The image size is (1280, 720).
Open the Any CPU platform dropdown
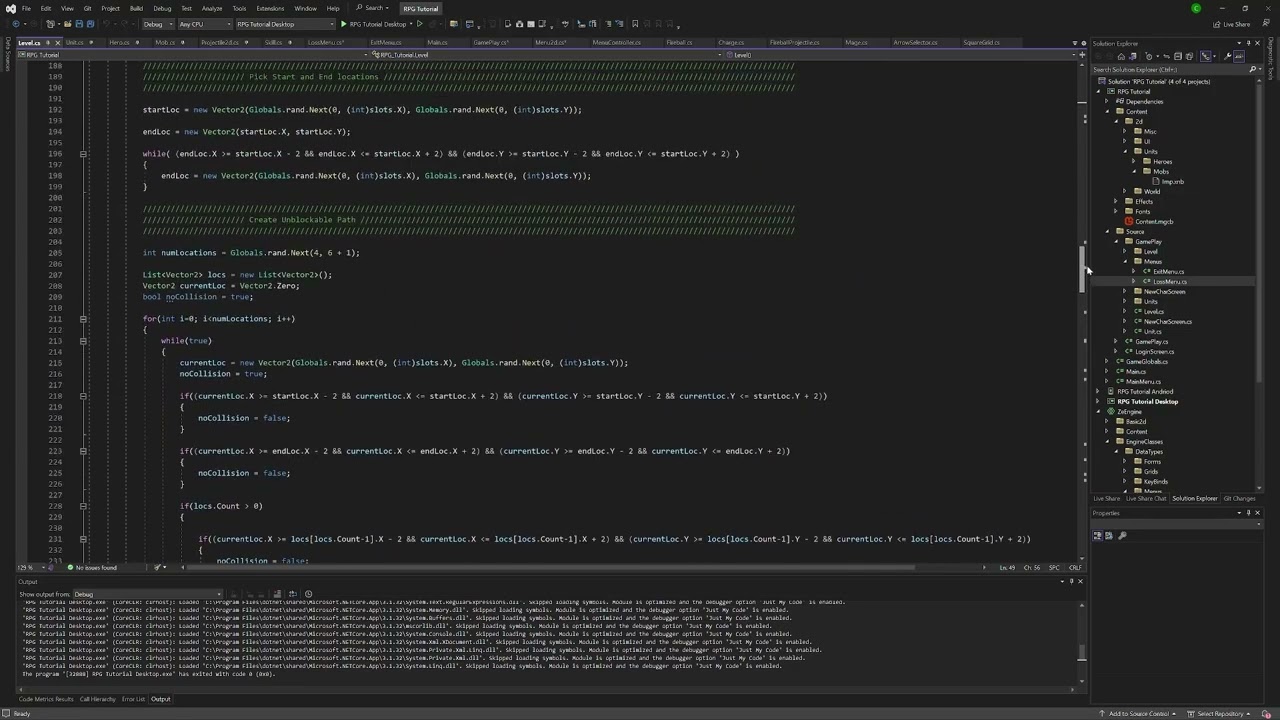[x=203, y=24]
